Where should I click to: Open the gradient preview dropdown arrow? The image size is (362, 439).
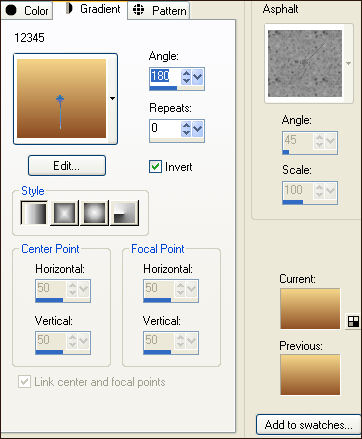tap(112, 98)
